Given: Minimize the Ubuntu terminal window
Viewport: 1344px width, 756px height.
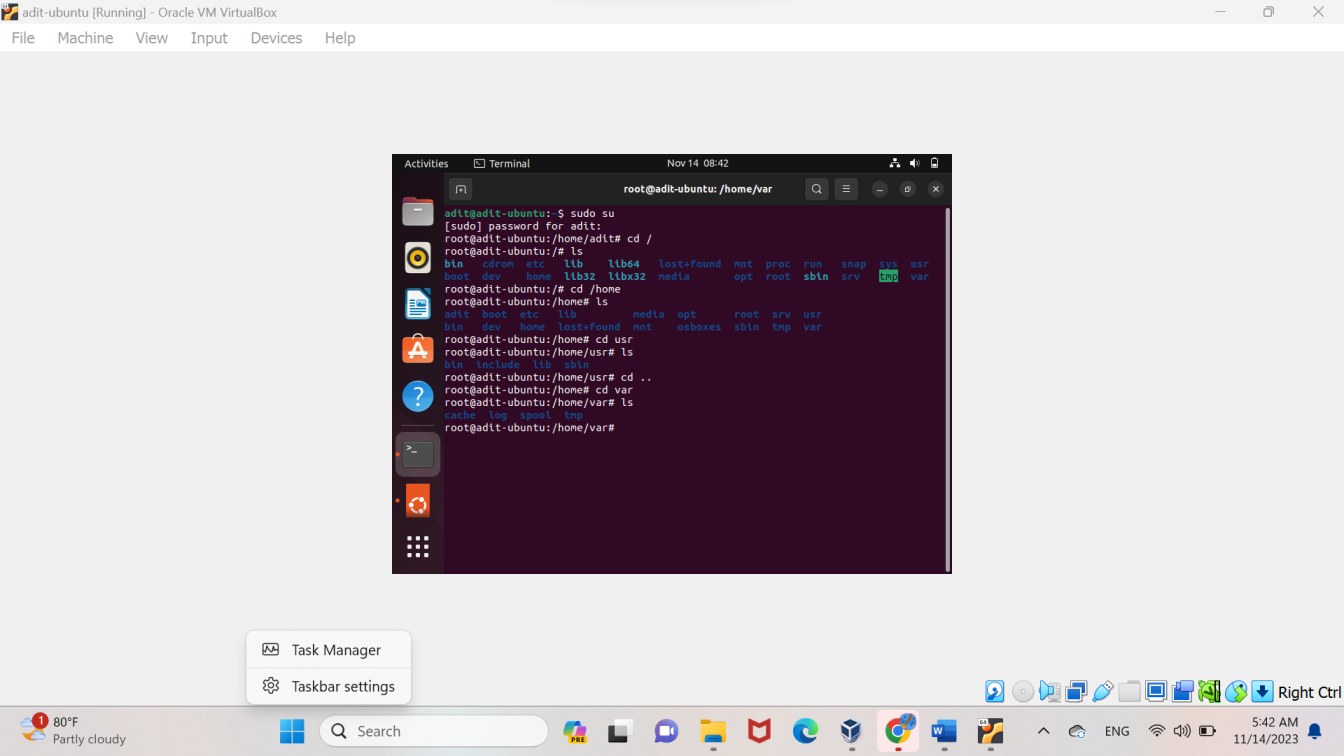Looking at the screenshot, I should point(879,189).
